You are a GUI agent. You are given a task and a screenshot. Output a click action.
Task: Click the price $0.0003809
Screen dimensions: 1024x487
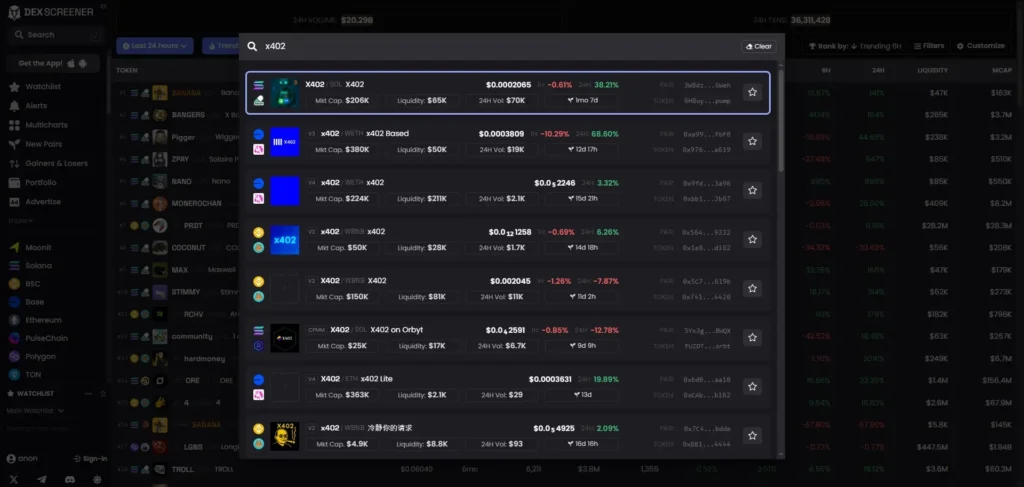click(x=502, y=134)
